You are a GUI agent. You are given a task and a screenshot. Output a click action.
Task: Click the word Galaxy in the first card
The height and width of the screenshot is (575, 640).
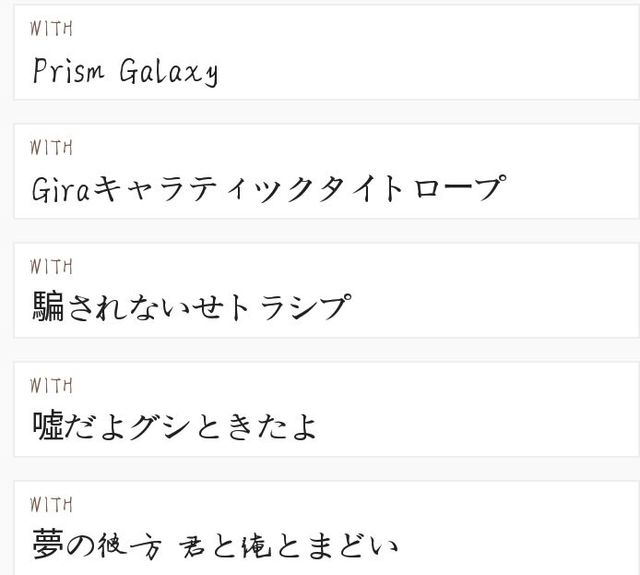169,72
